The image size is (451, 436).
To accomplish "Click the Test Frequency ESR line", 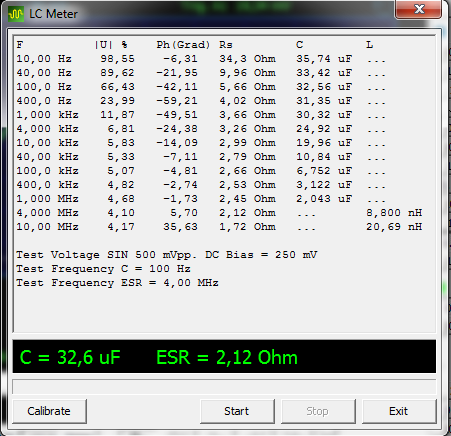I will pyautogui.click(x=117, y=283).
